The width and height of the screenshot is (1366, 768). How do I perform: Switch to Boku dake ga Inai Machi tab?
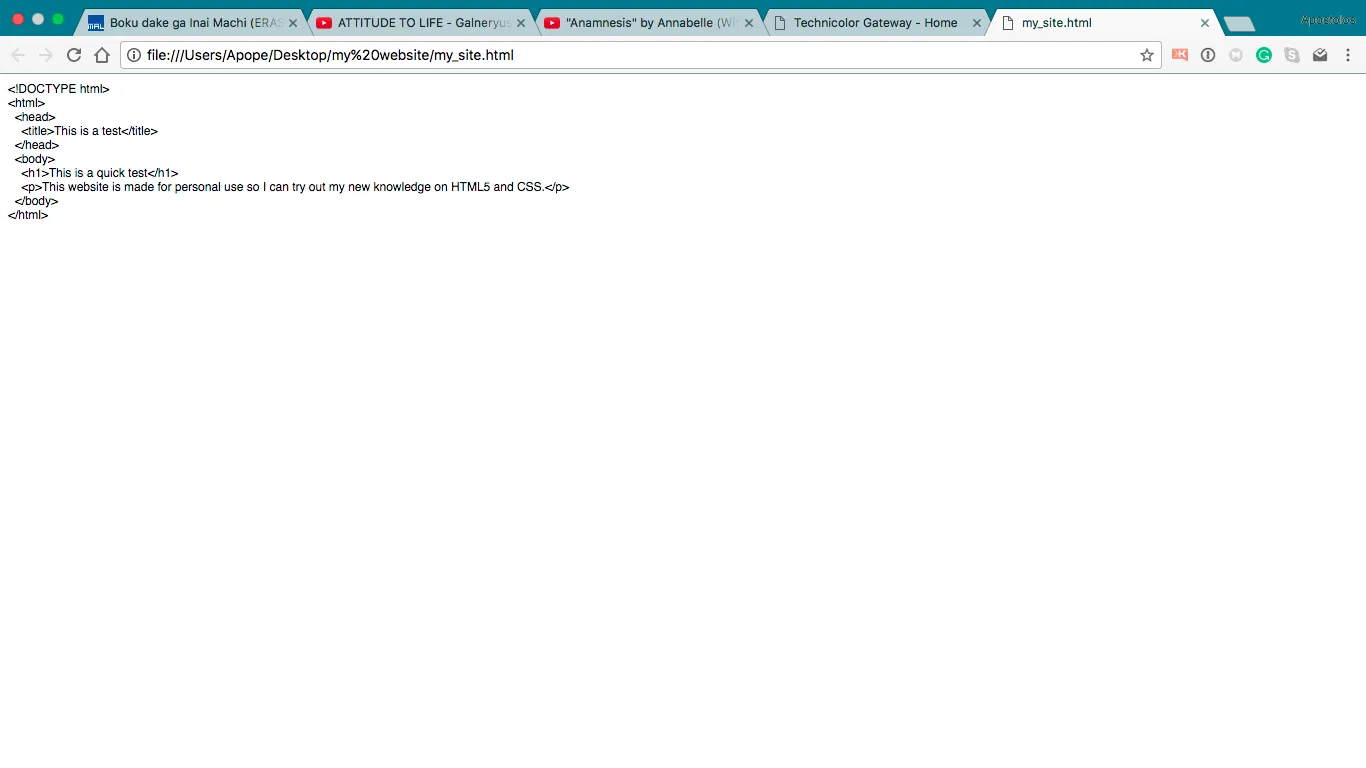coord(193,22)
